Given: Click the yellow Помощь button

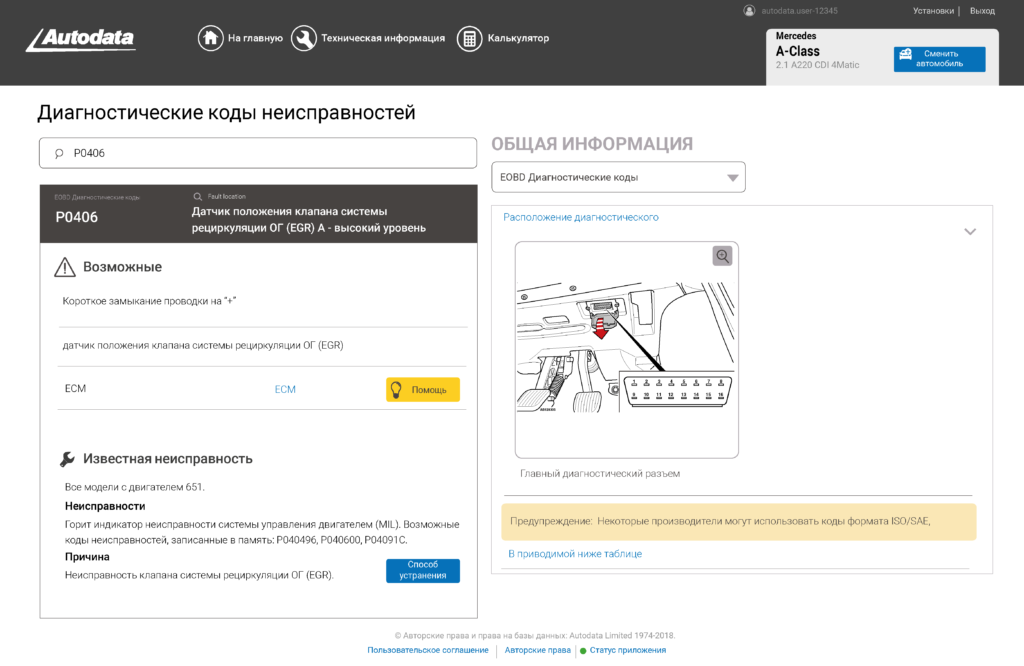Looking at the screenshot, I should tap(423, 389).
